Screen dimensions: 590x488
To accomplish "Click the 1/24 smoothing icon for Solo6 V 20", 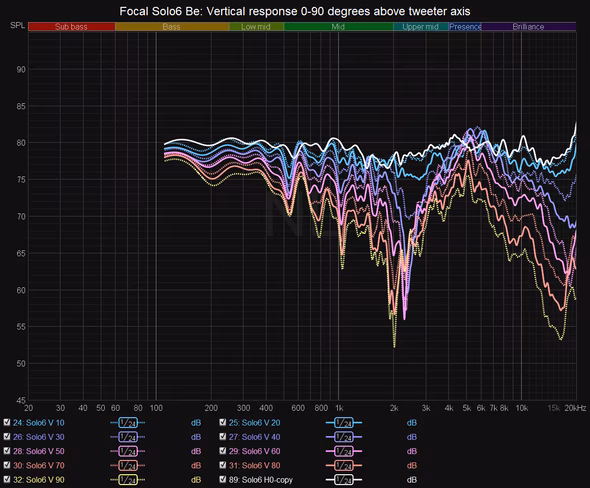I will click(344, 423).
